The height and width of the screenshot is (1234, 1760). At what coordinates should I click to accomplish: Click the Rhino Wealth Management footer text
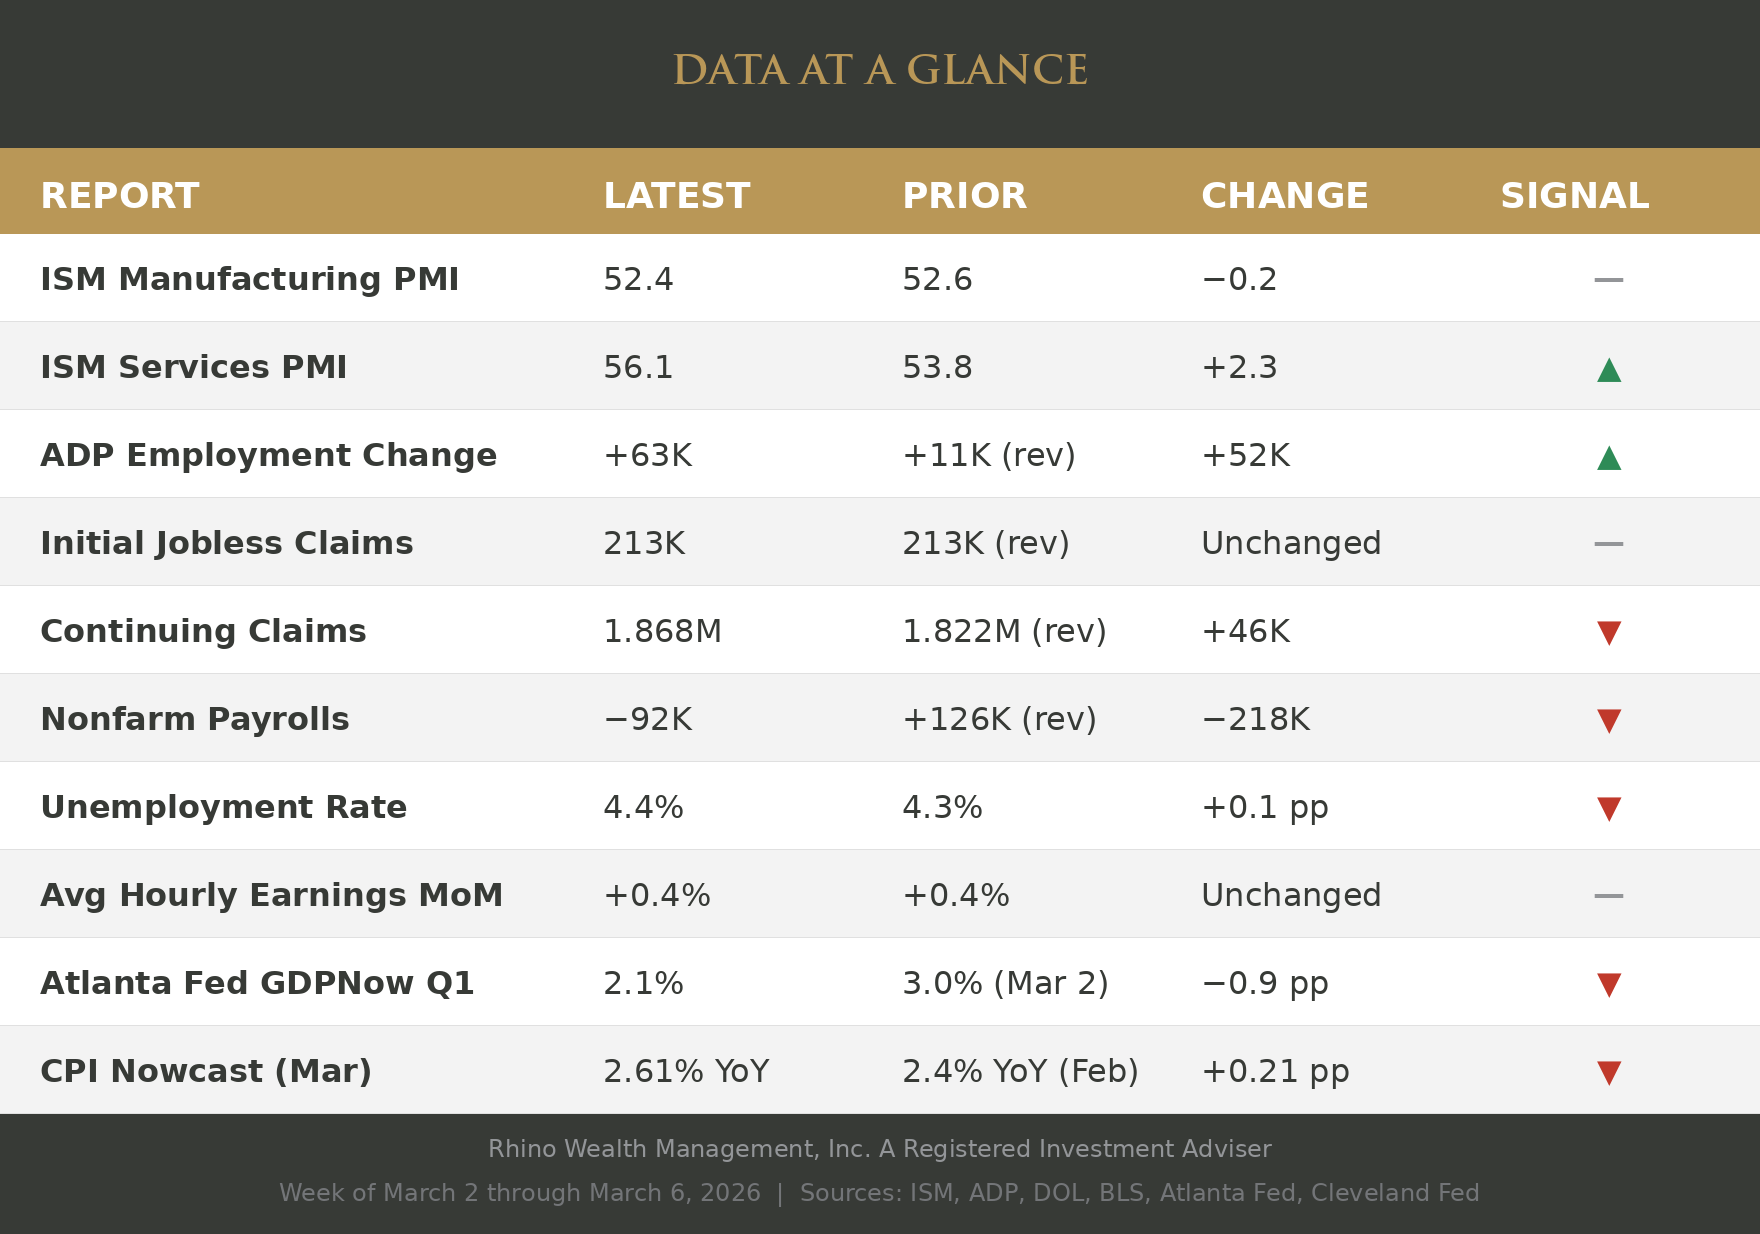880,1150
